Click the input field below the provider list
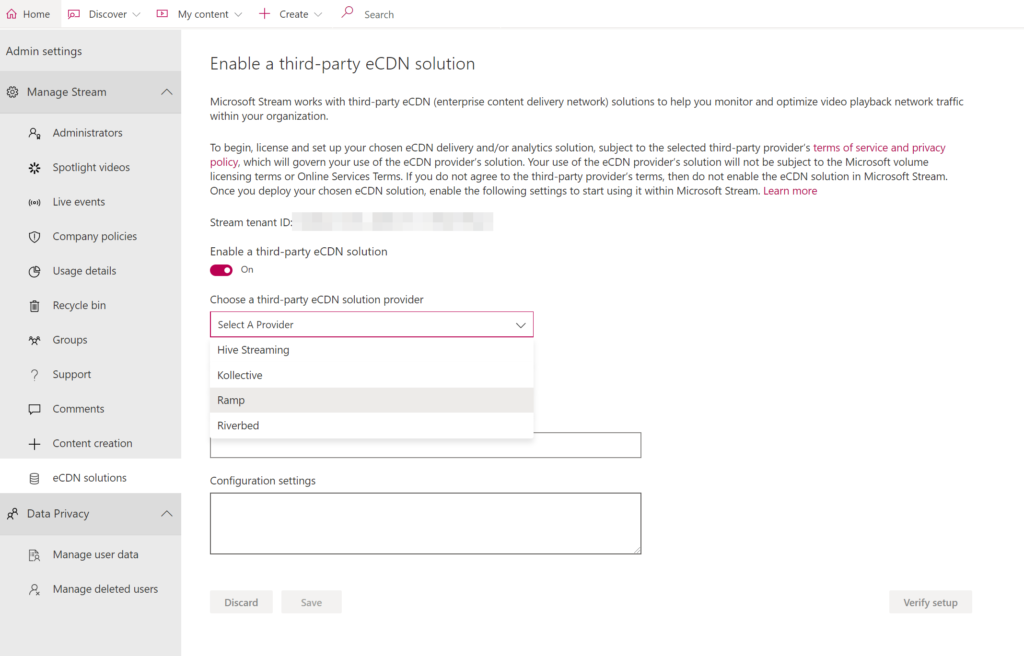Screen dimensions: 1024x656 coord(426,446)
